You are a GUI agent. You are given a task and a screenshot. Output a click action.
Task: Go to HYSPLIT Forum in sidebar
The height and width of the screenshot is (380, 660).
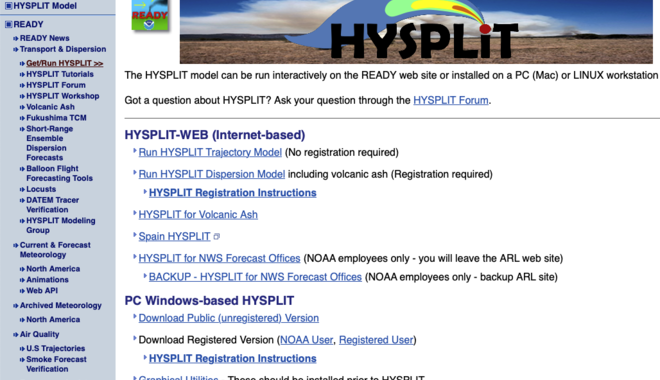(56, 85)
